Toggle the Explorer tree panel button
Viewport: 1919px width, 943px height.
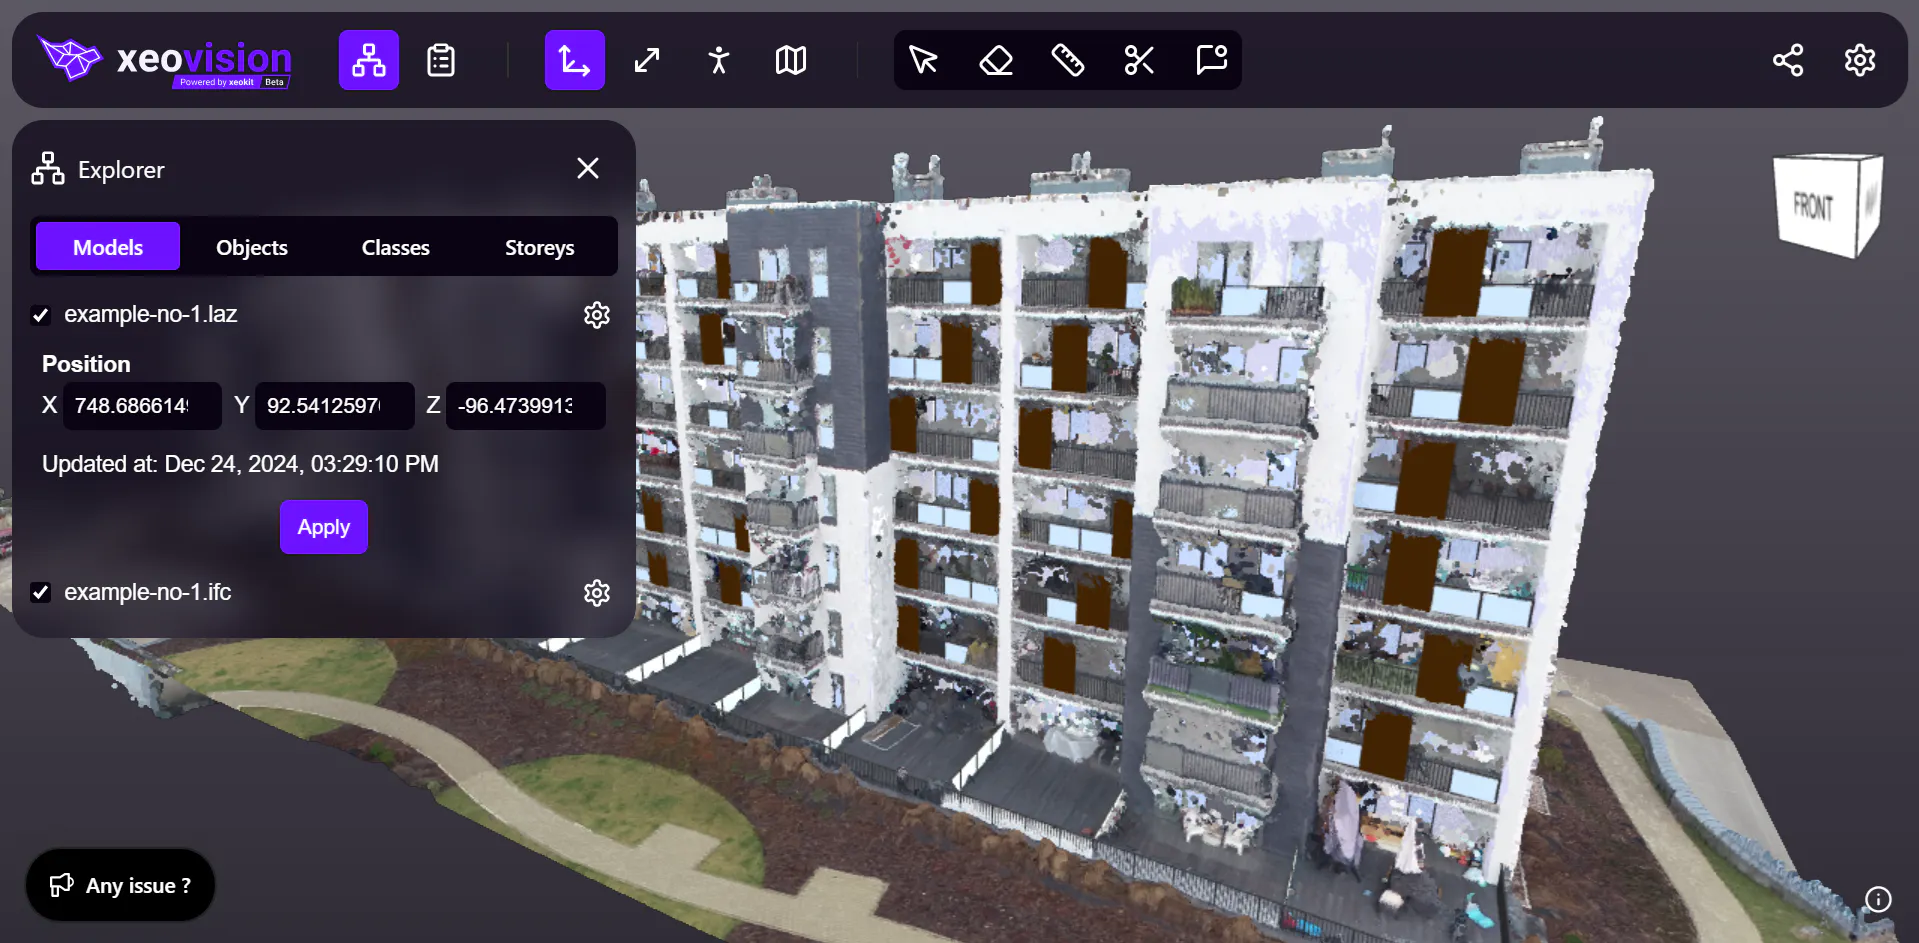tap(369, 60)
